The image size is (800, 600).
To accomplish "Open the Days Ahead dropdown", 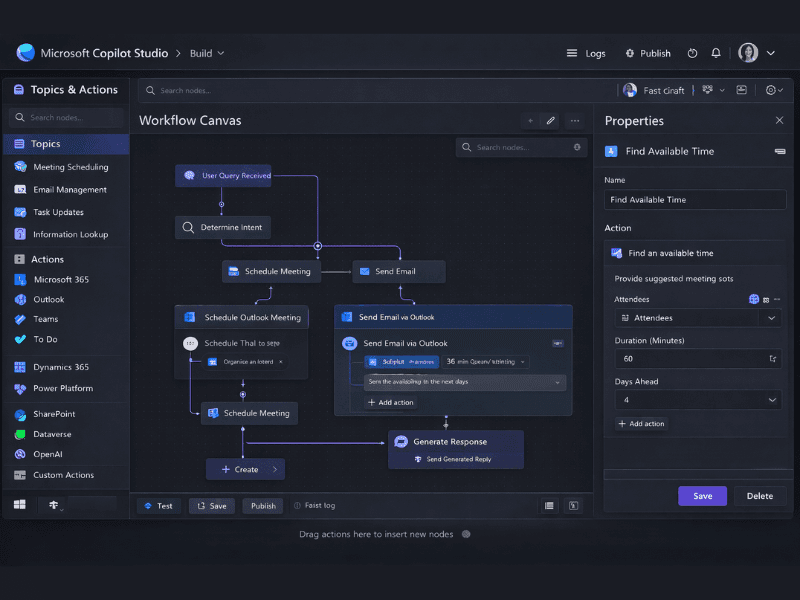I will tap(772, 399).
